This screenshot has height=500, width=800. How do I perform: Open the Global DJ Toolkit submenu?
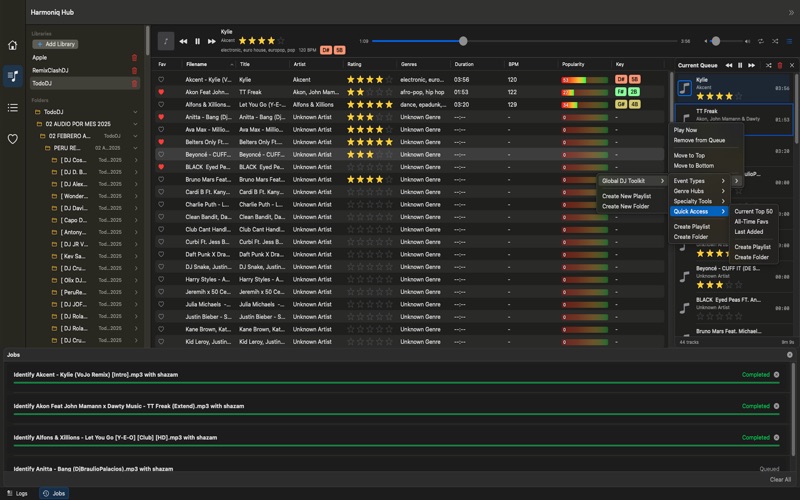[633, 181]
